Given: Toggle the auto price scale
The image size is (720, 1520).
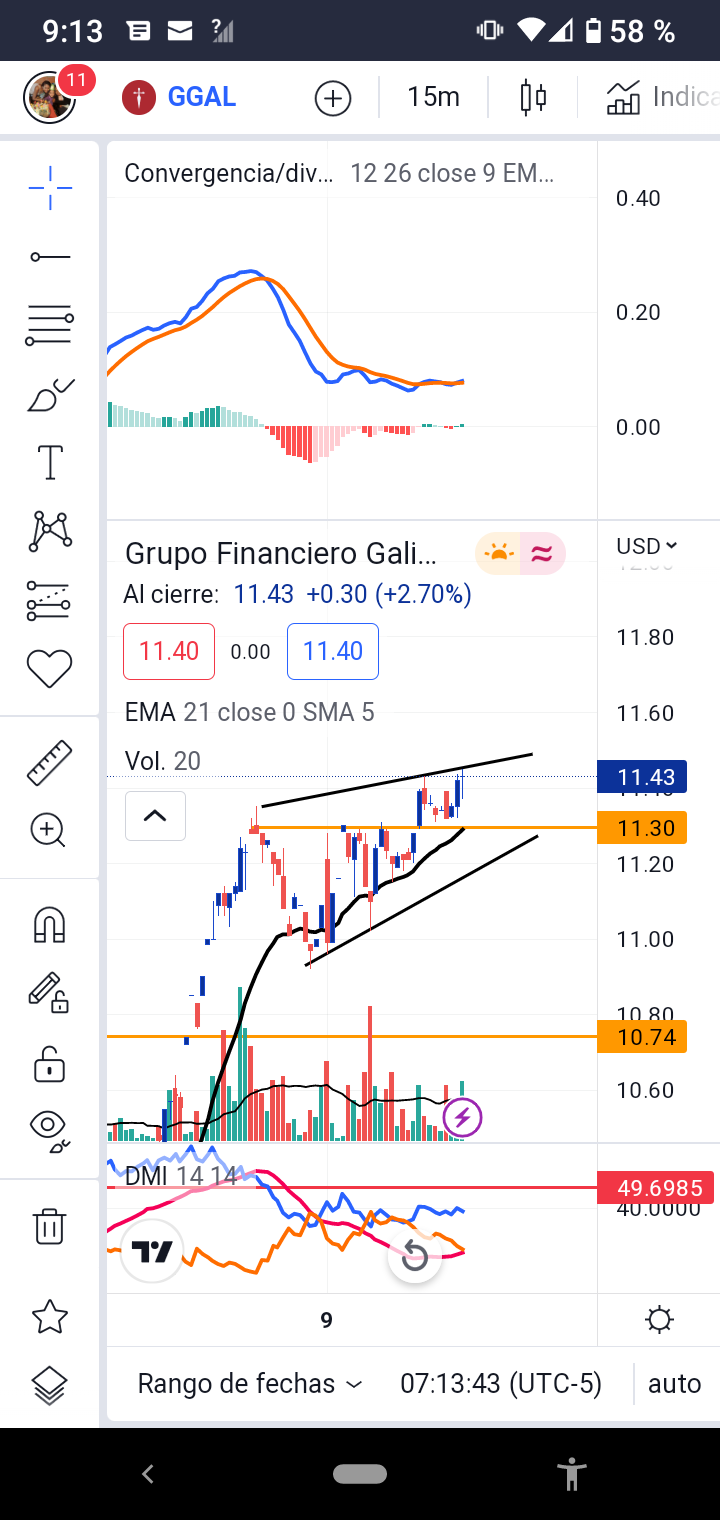Looking at the screenshot, I should point(675,1384).
